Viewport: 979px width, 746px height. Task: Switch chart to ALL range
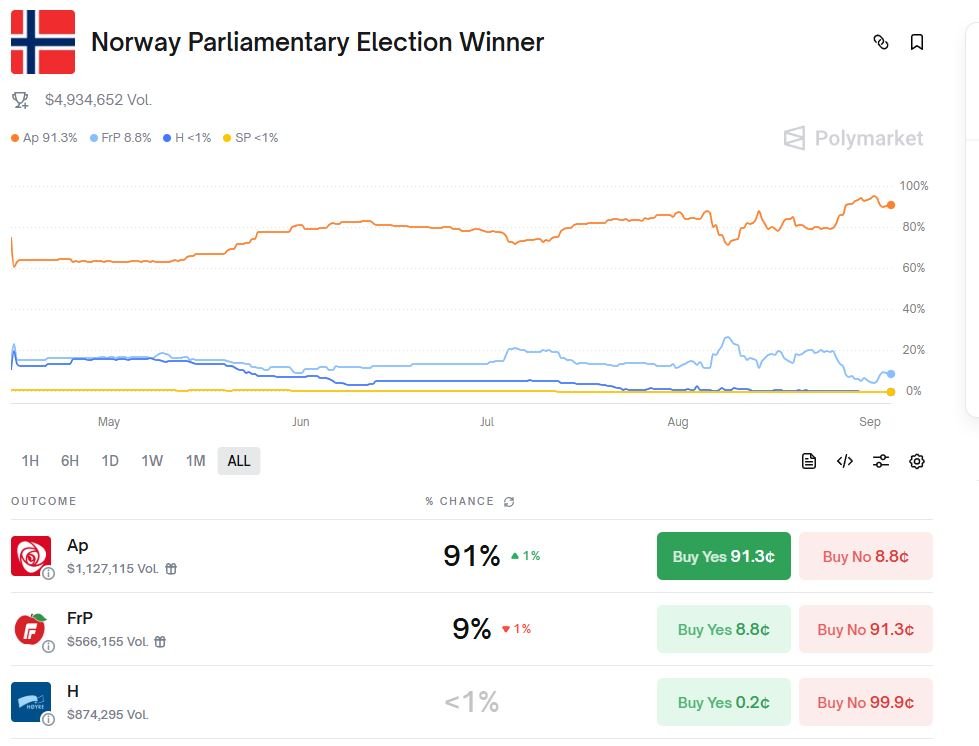tap(239, 461)
